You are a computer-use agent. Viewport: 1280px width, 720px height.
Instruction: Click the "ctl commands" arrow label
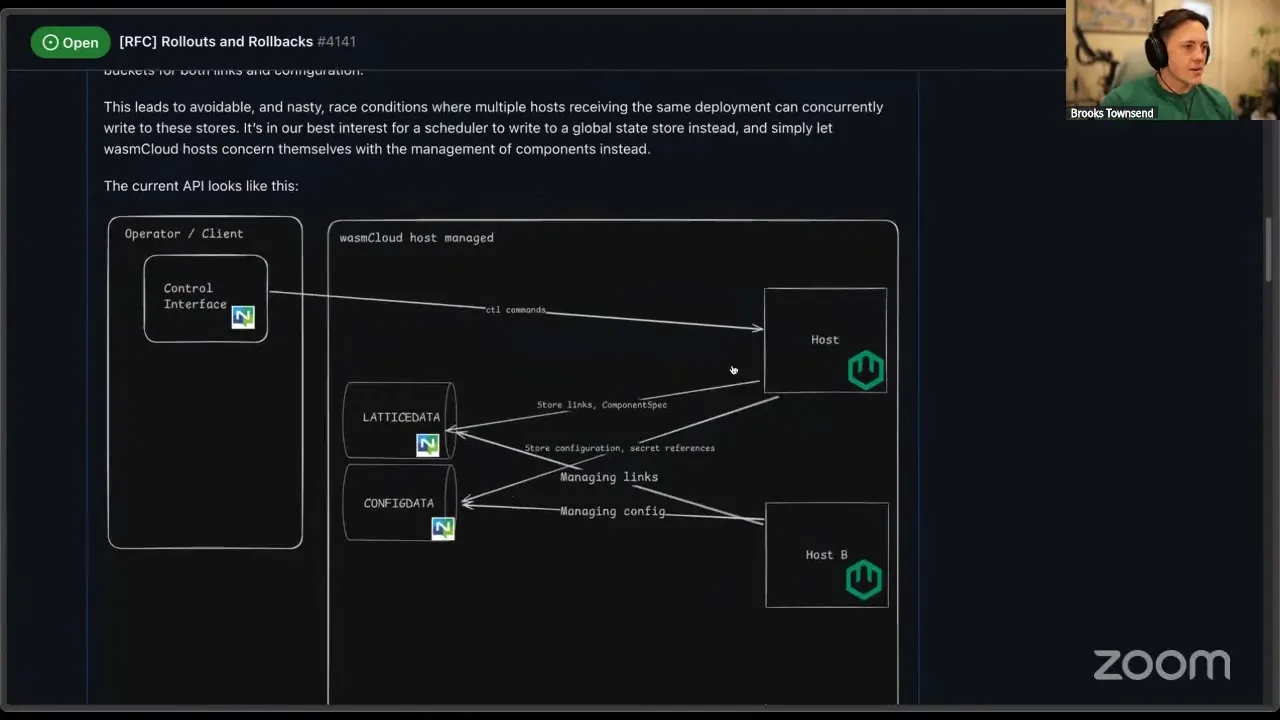point(516,310)
